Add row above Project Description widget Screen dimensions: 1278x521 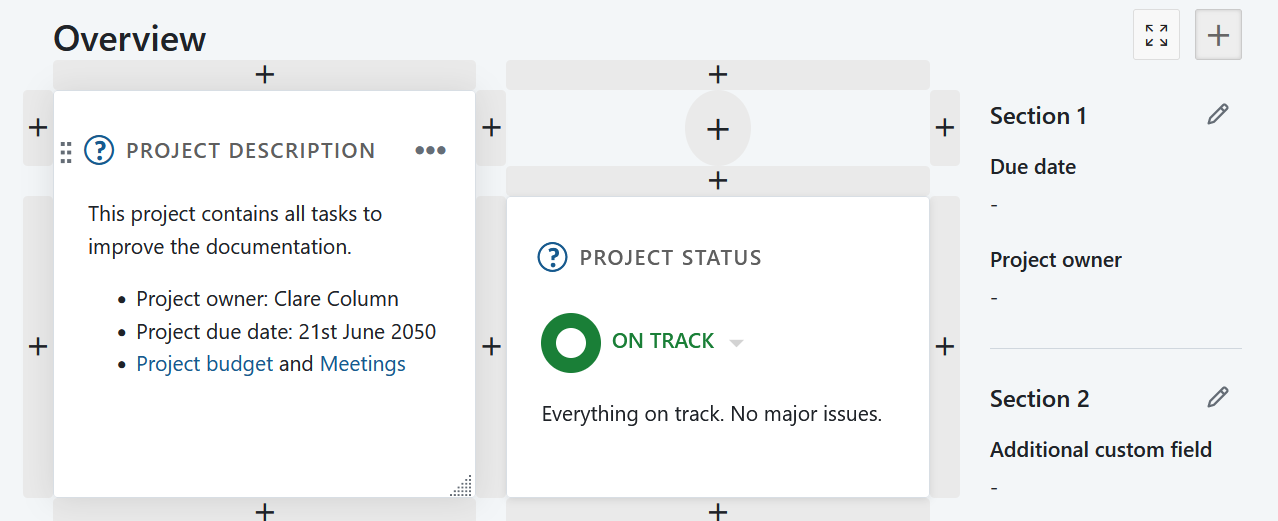[264, 75]
